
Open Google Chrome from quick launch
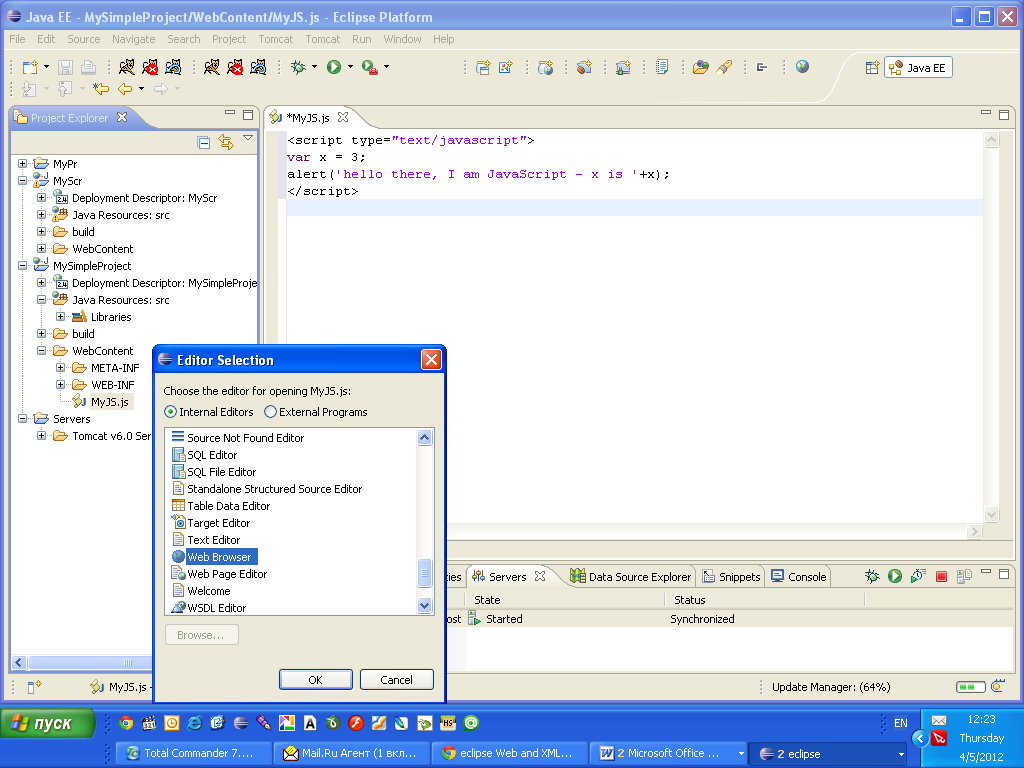pos(127,723)
